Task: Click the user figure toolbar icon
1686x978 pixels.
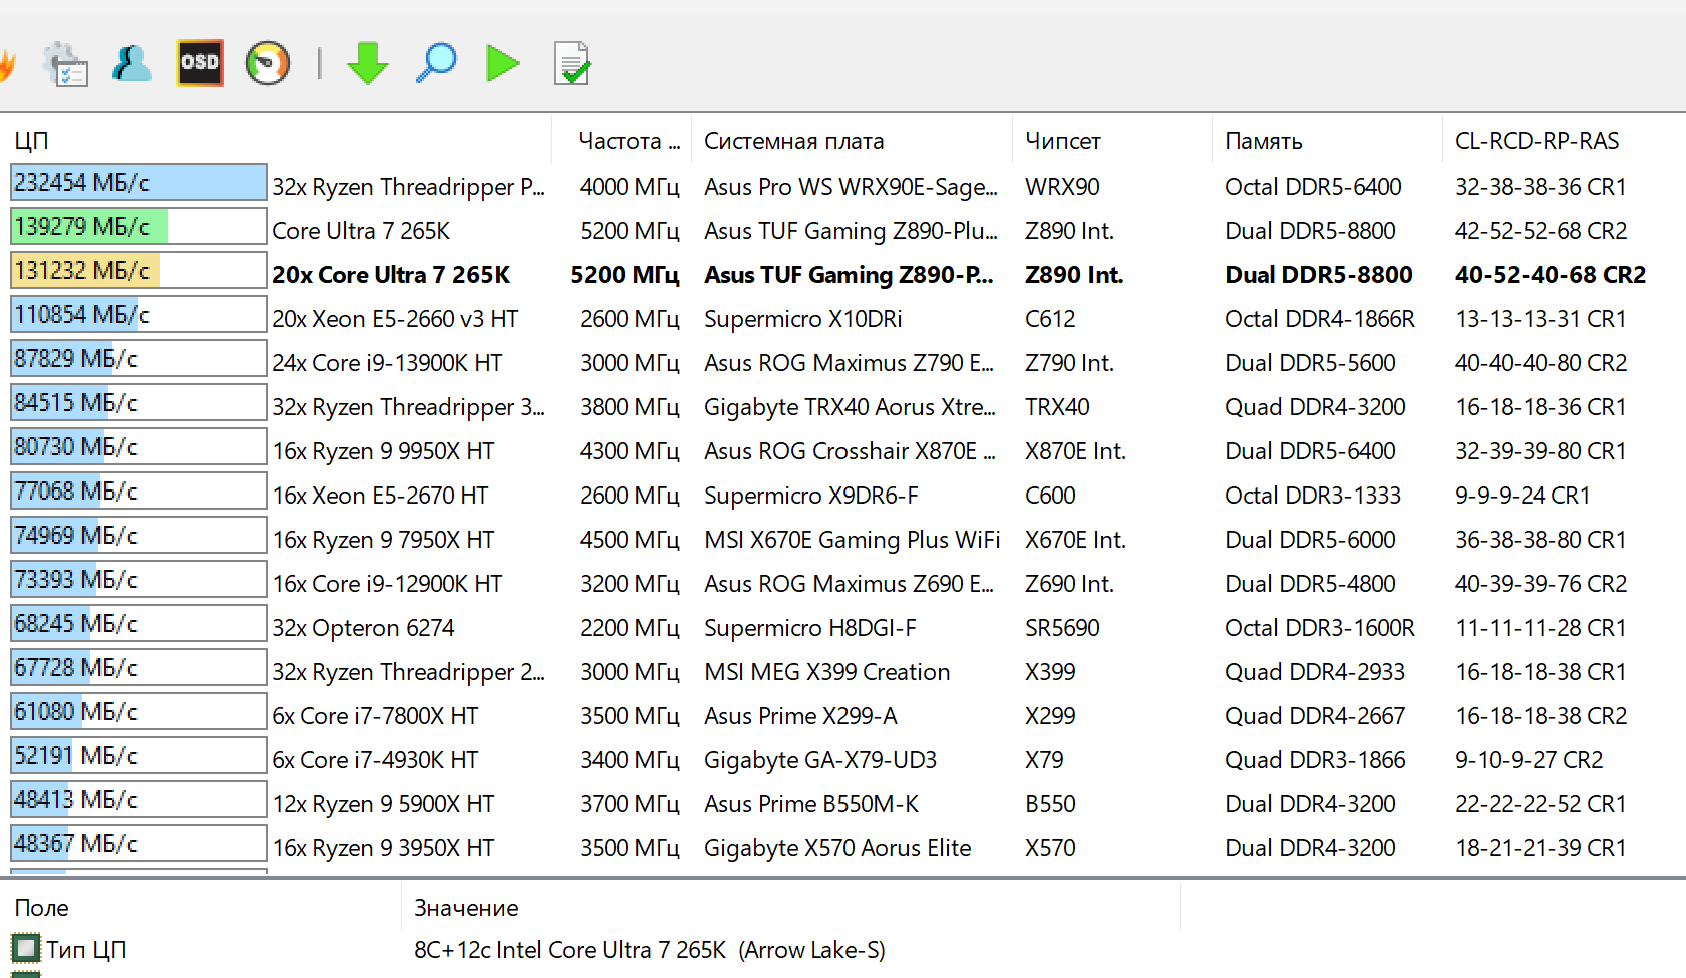Action: point(131,64)
